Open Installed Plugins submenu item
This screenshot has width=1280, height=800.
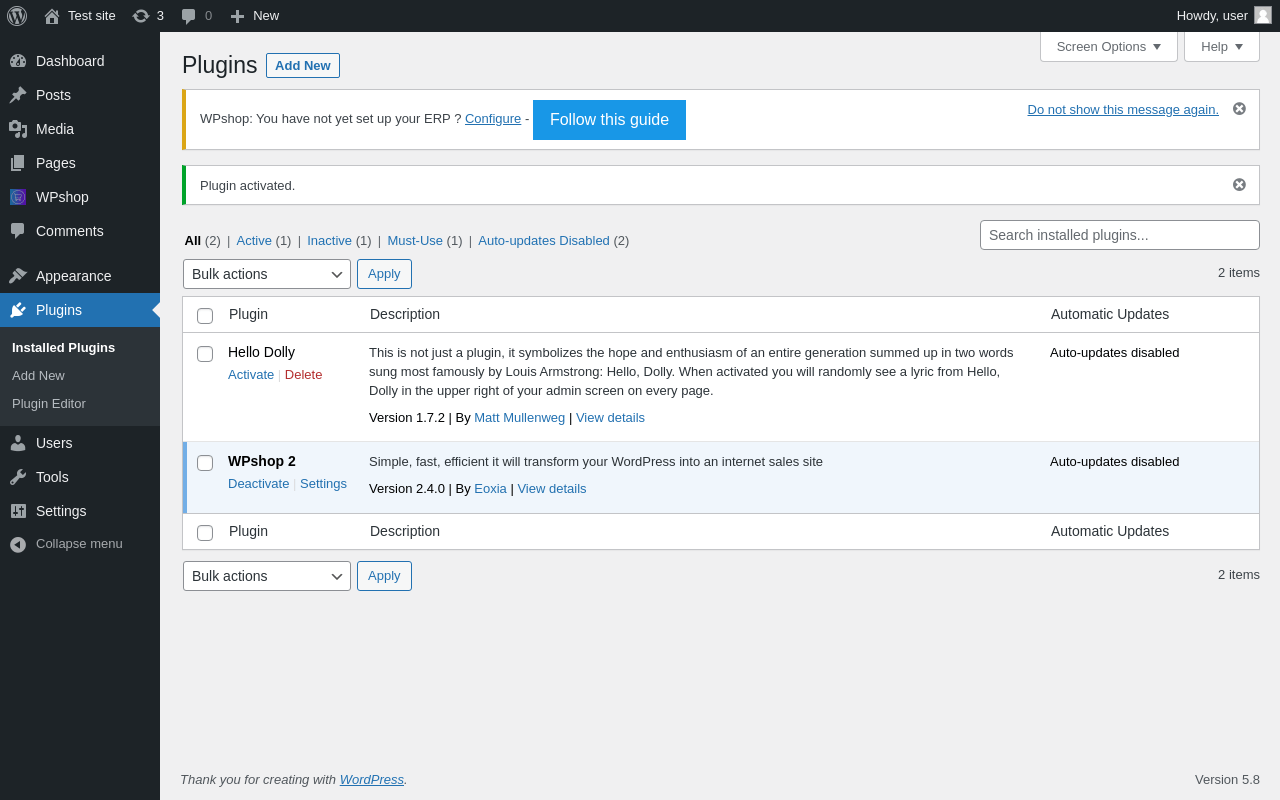pos(63,348)
